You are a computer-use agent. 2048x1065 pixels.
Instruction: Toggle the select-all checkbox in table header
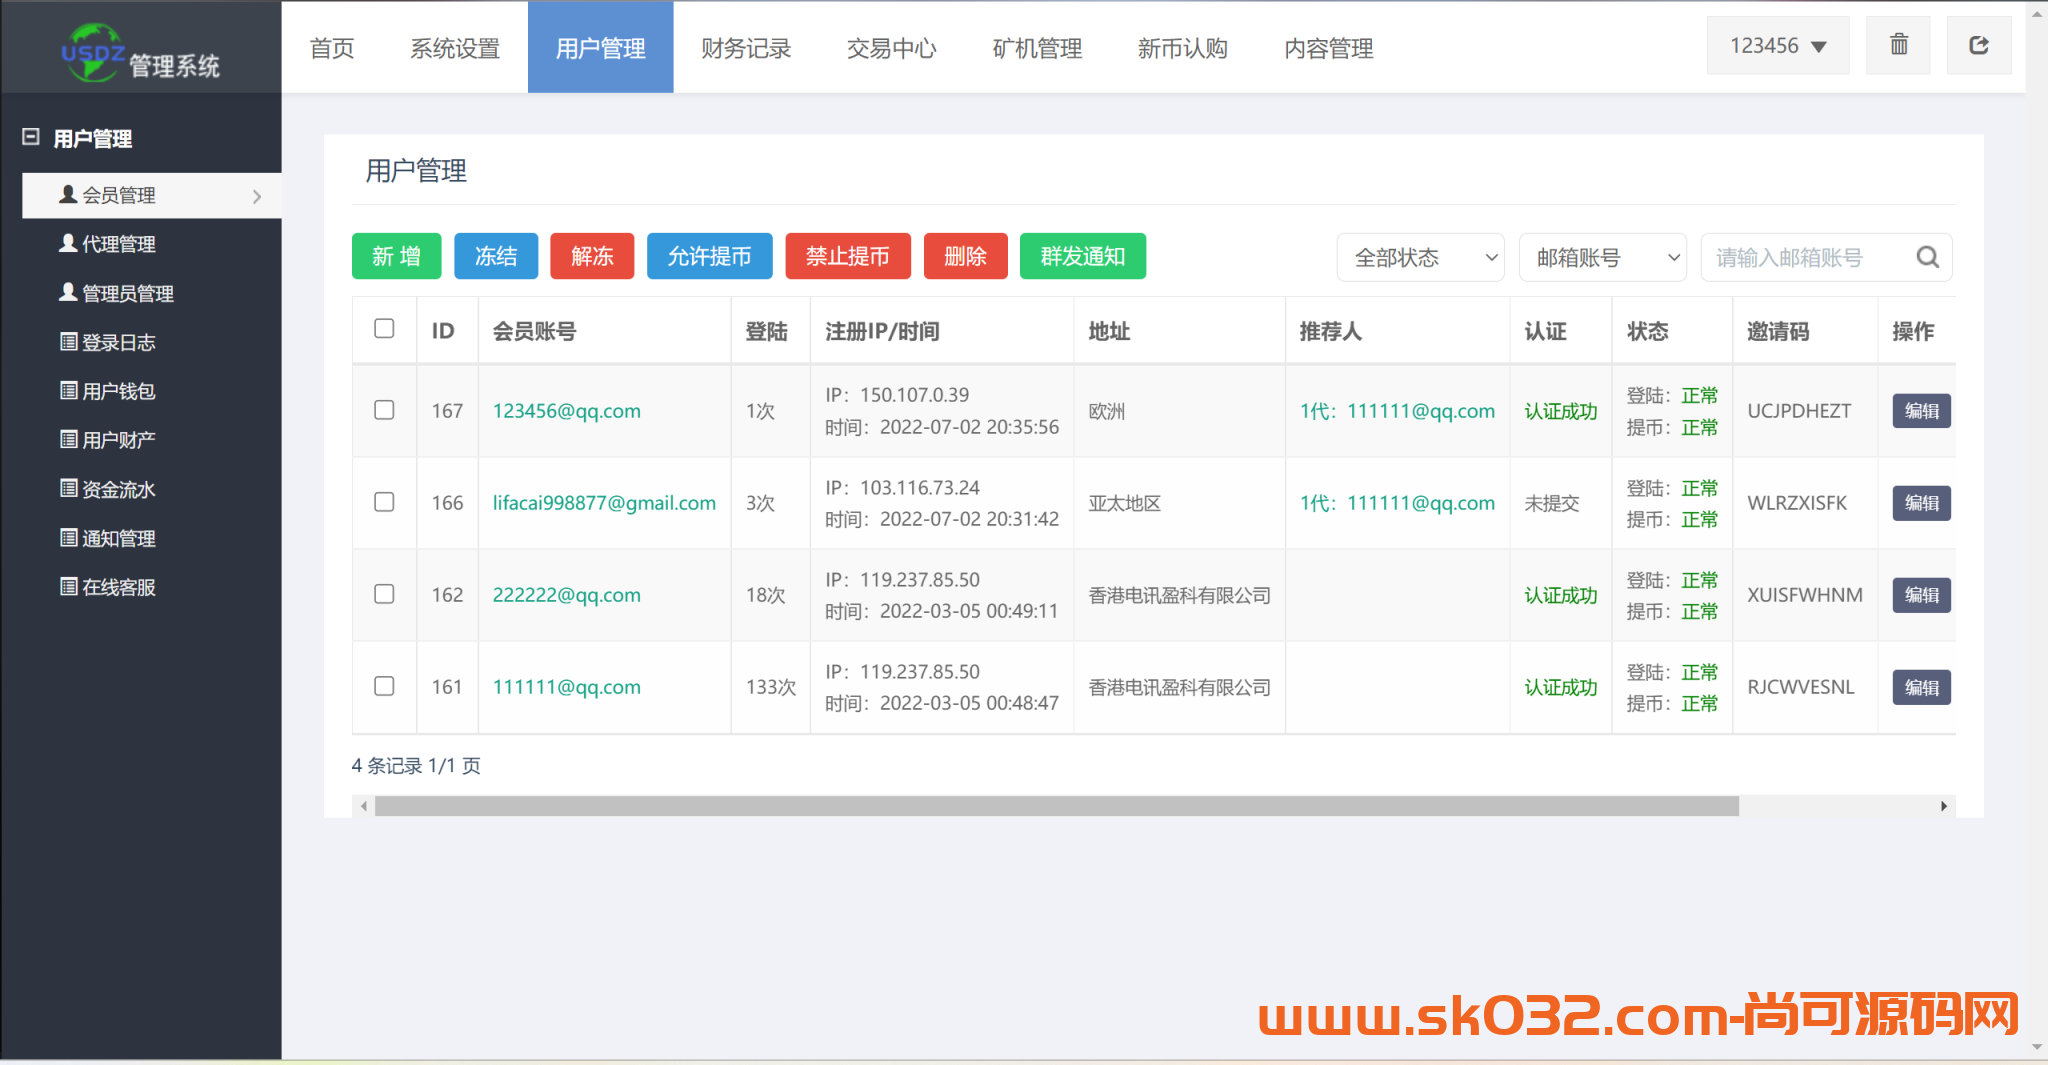pyautogui.click(x=384, y=329)
